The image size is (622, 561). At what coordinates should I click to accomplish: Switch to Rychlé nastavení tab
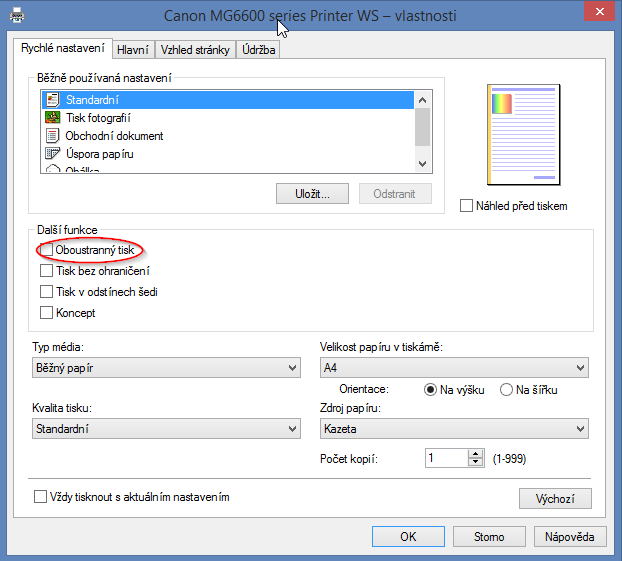point(63,48)
